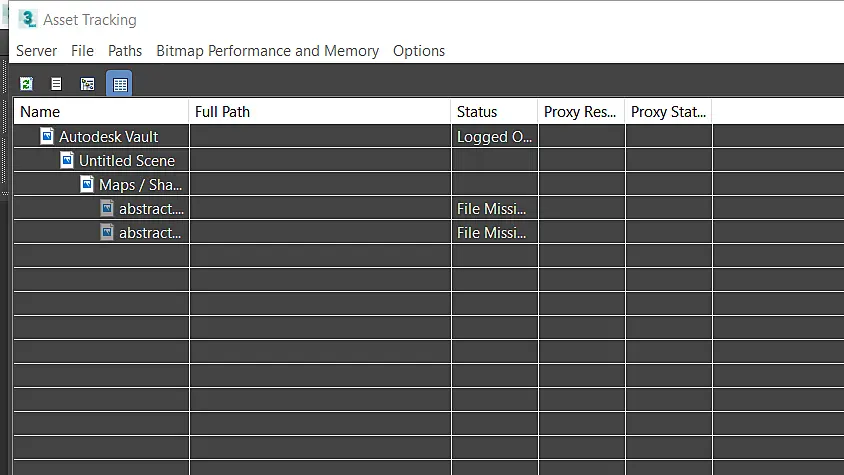844x475 pixels.
Task: Select the Table View icon
Action: (119, 84)
